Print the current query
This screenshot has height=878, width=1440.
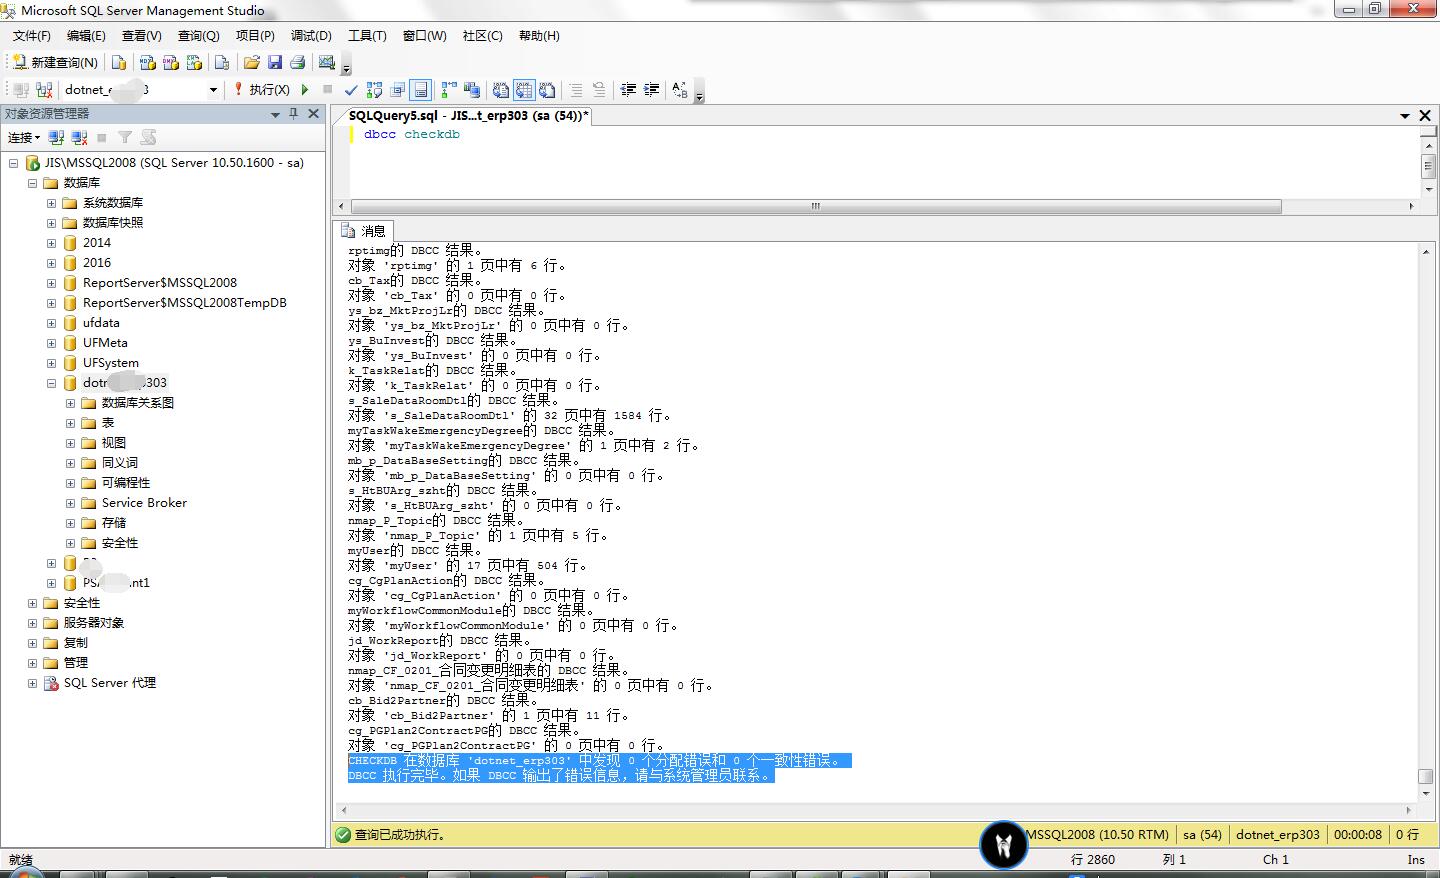[297, 62]
